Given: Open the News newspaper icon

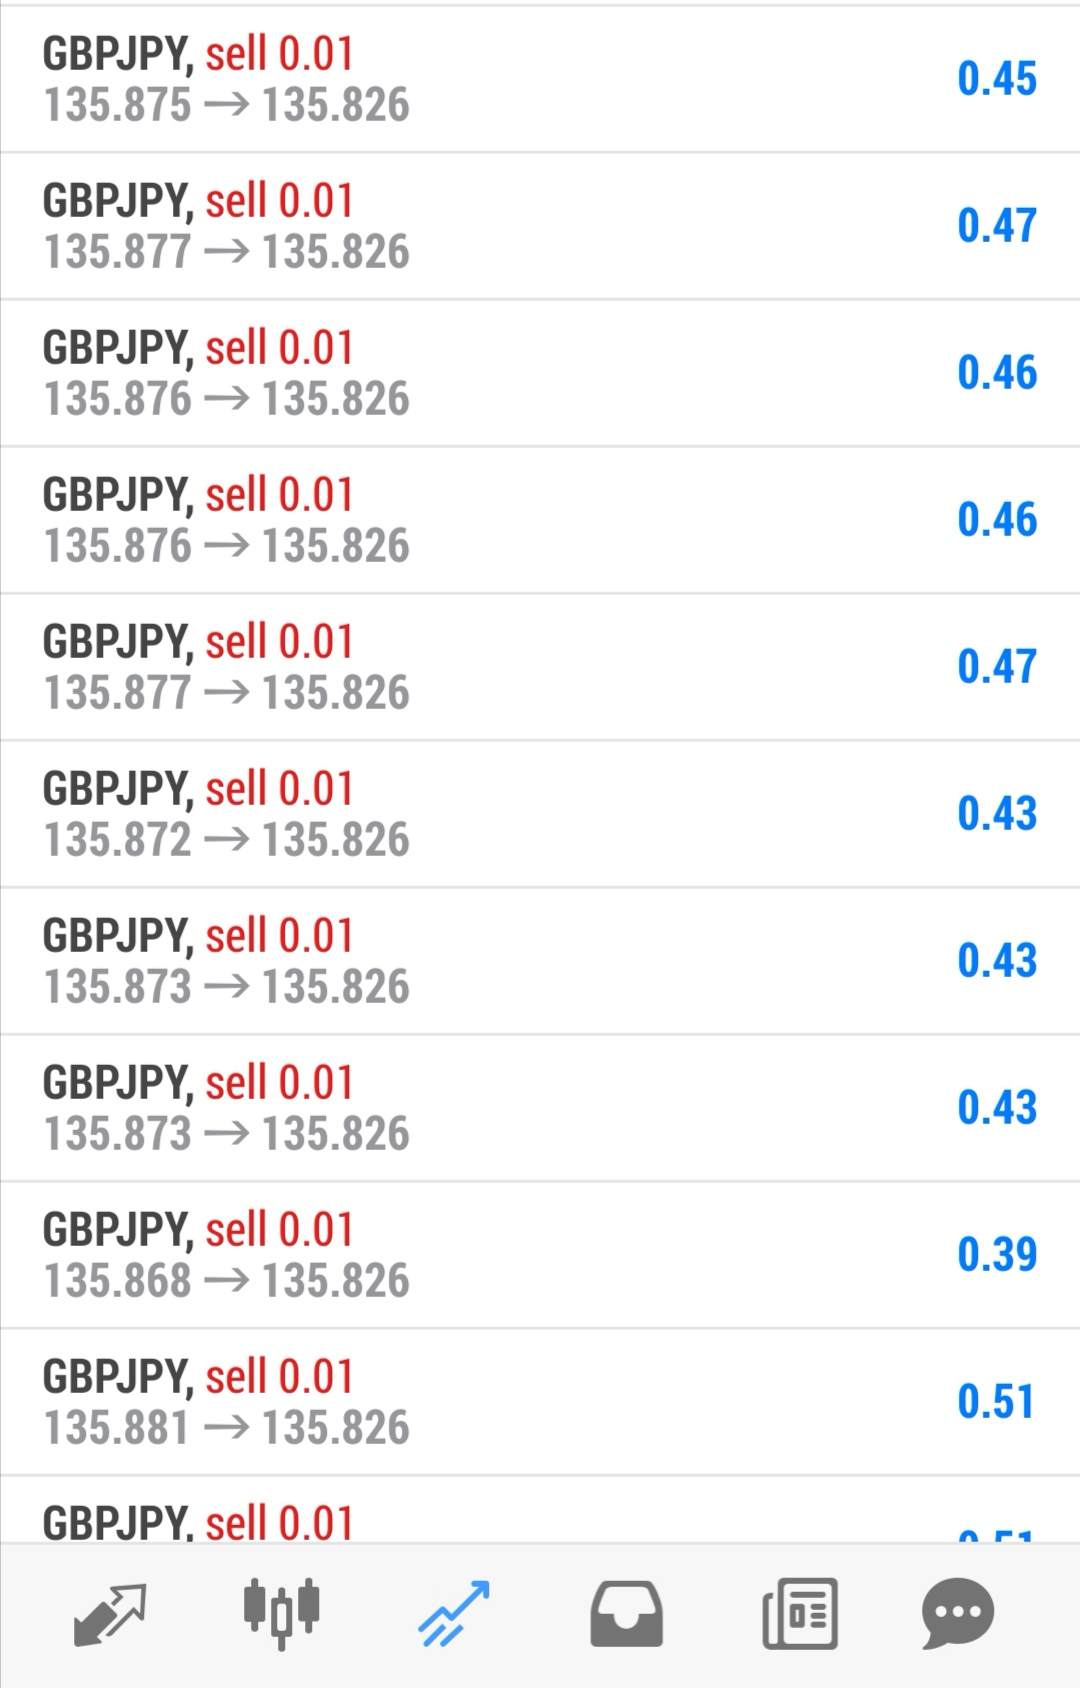Looking at the screenshot, I should tap(799, 1613).
